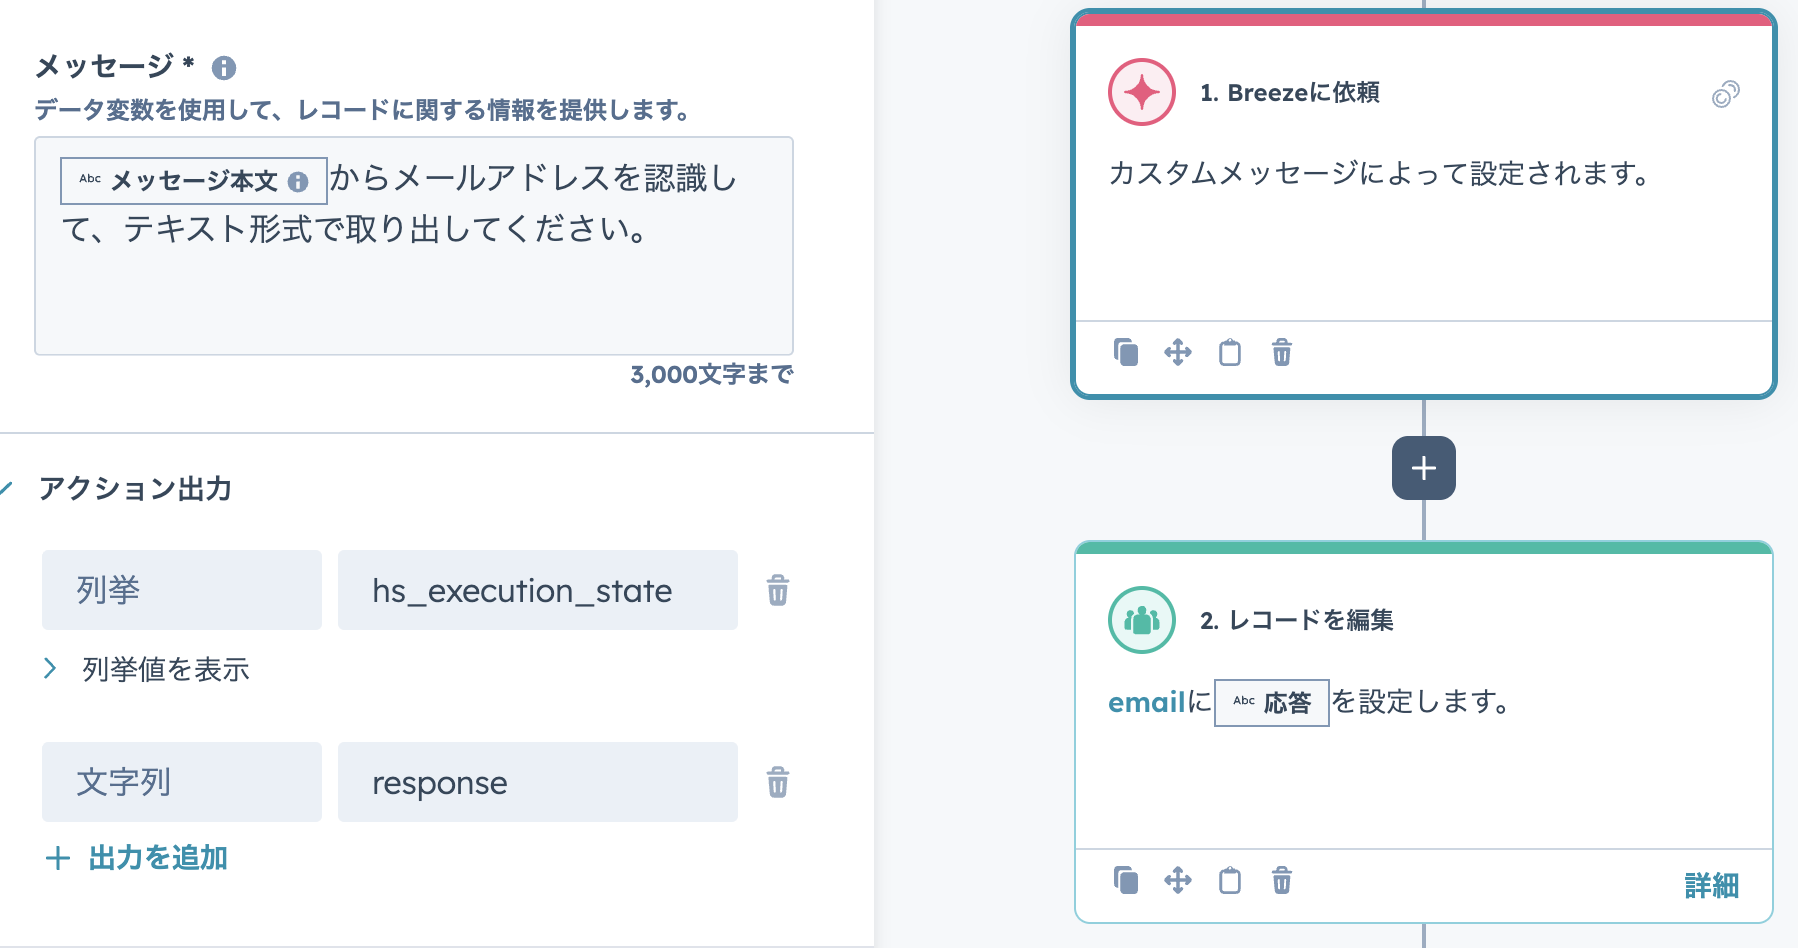Click the 3,000文字まで character limit text
The height and width of the screenshot is (948, 1798).
point(712,375)
